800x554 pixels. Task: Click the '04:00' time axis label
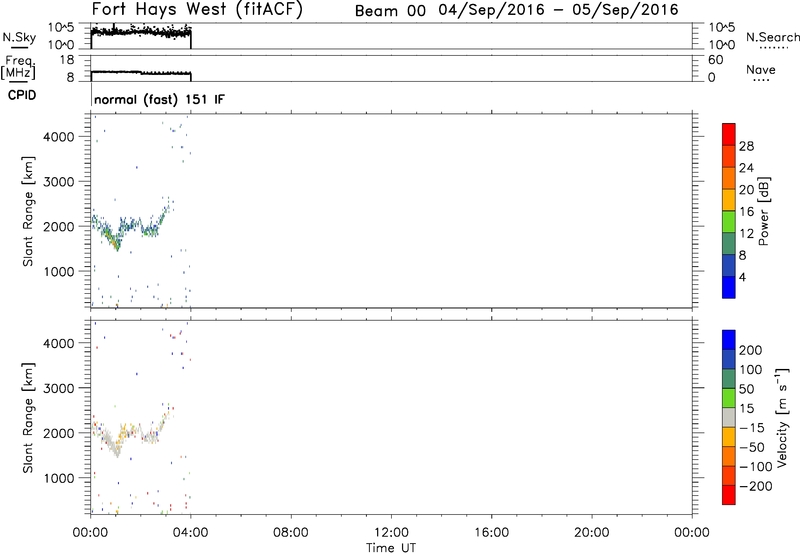tap(191, 533)
